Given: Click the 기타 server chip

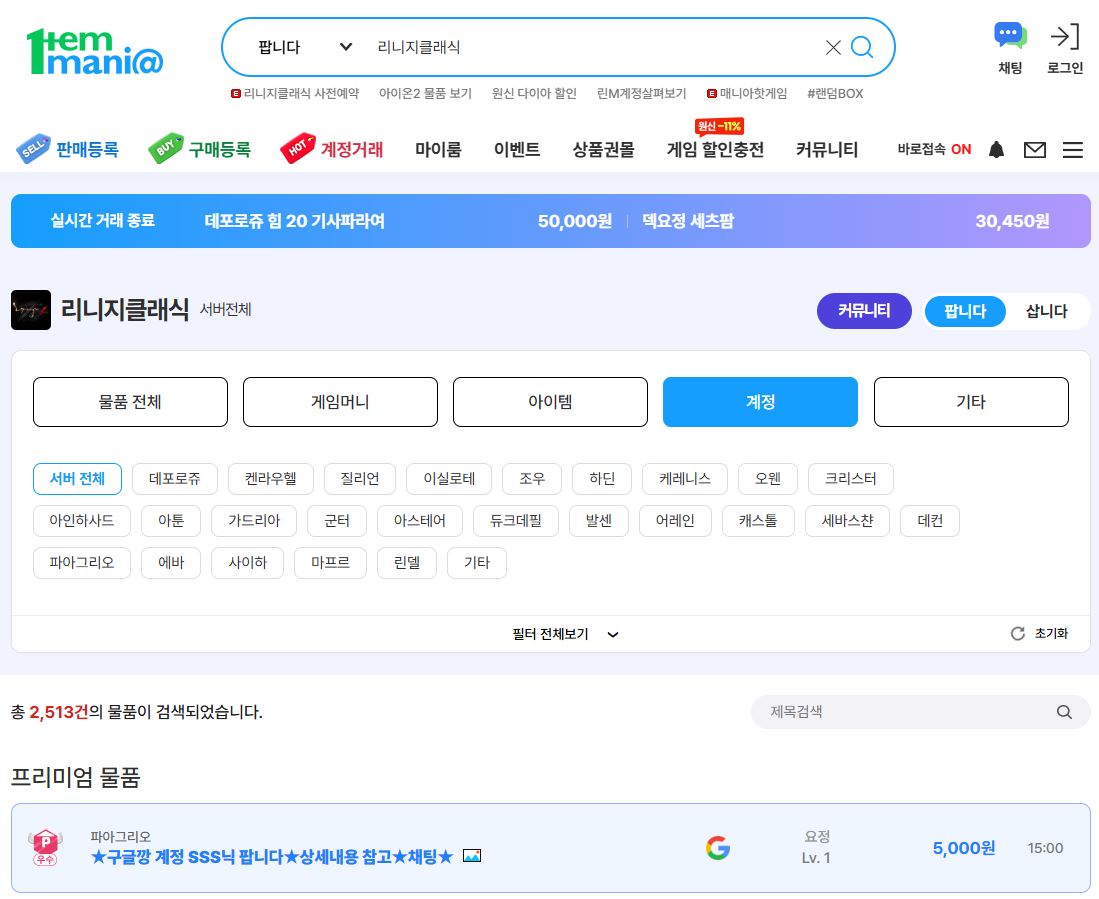Looking at the screenshot, I should pyautogui.click(x=477, y=563).
